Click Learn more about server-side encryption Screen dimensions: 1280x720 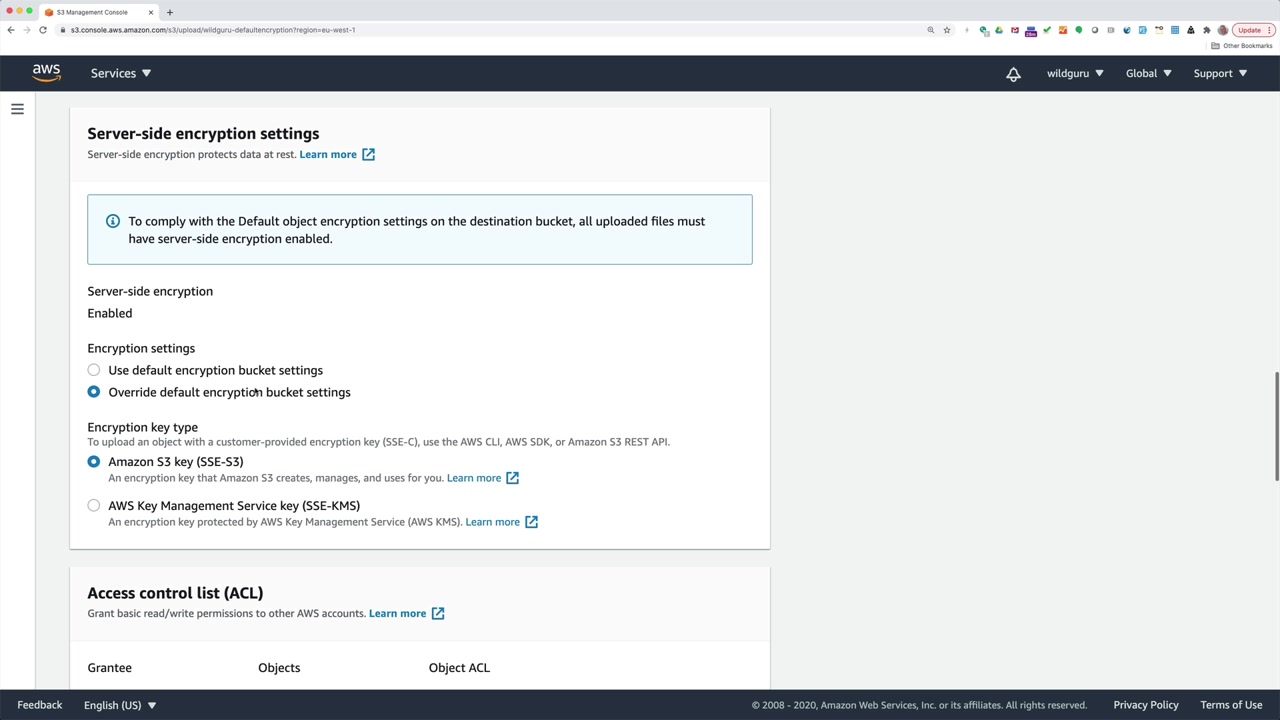(328, 155)
